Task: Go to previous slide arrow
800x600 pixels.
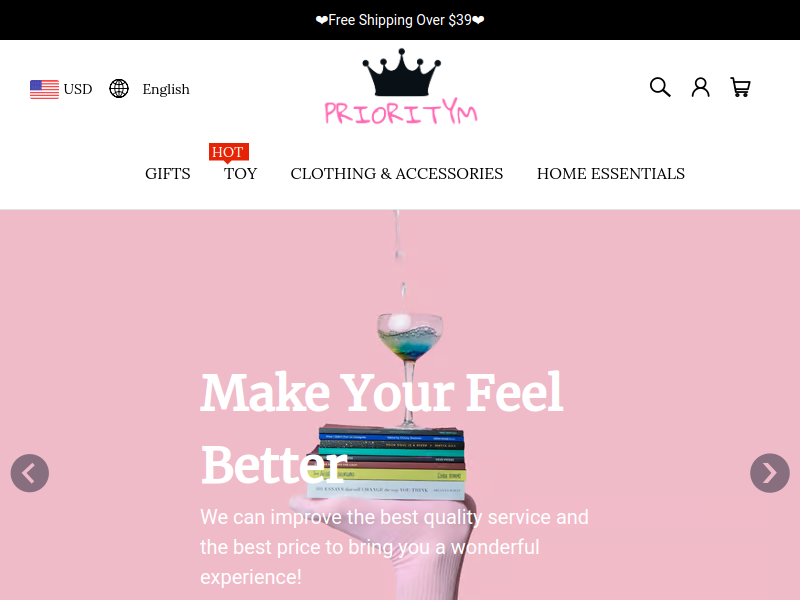Action: tap(30, 473)
